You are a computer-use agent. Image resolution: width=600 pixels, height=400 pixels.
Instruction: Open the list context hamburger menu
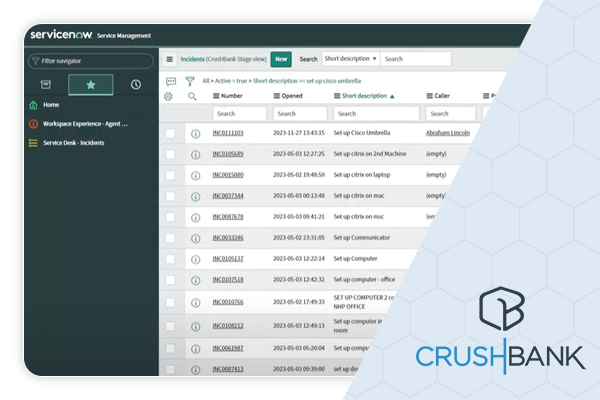pos(170,59)
